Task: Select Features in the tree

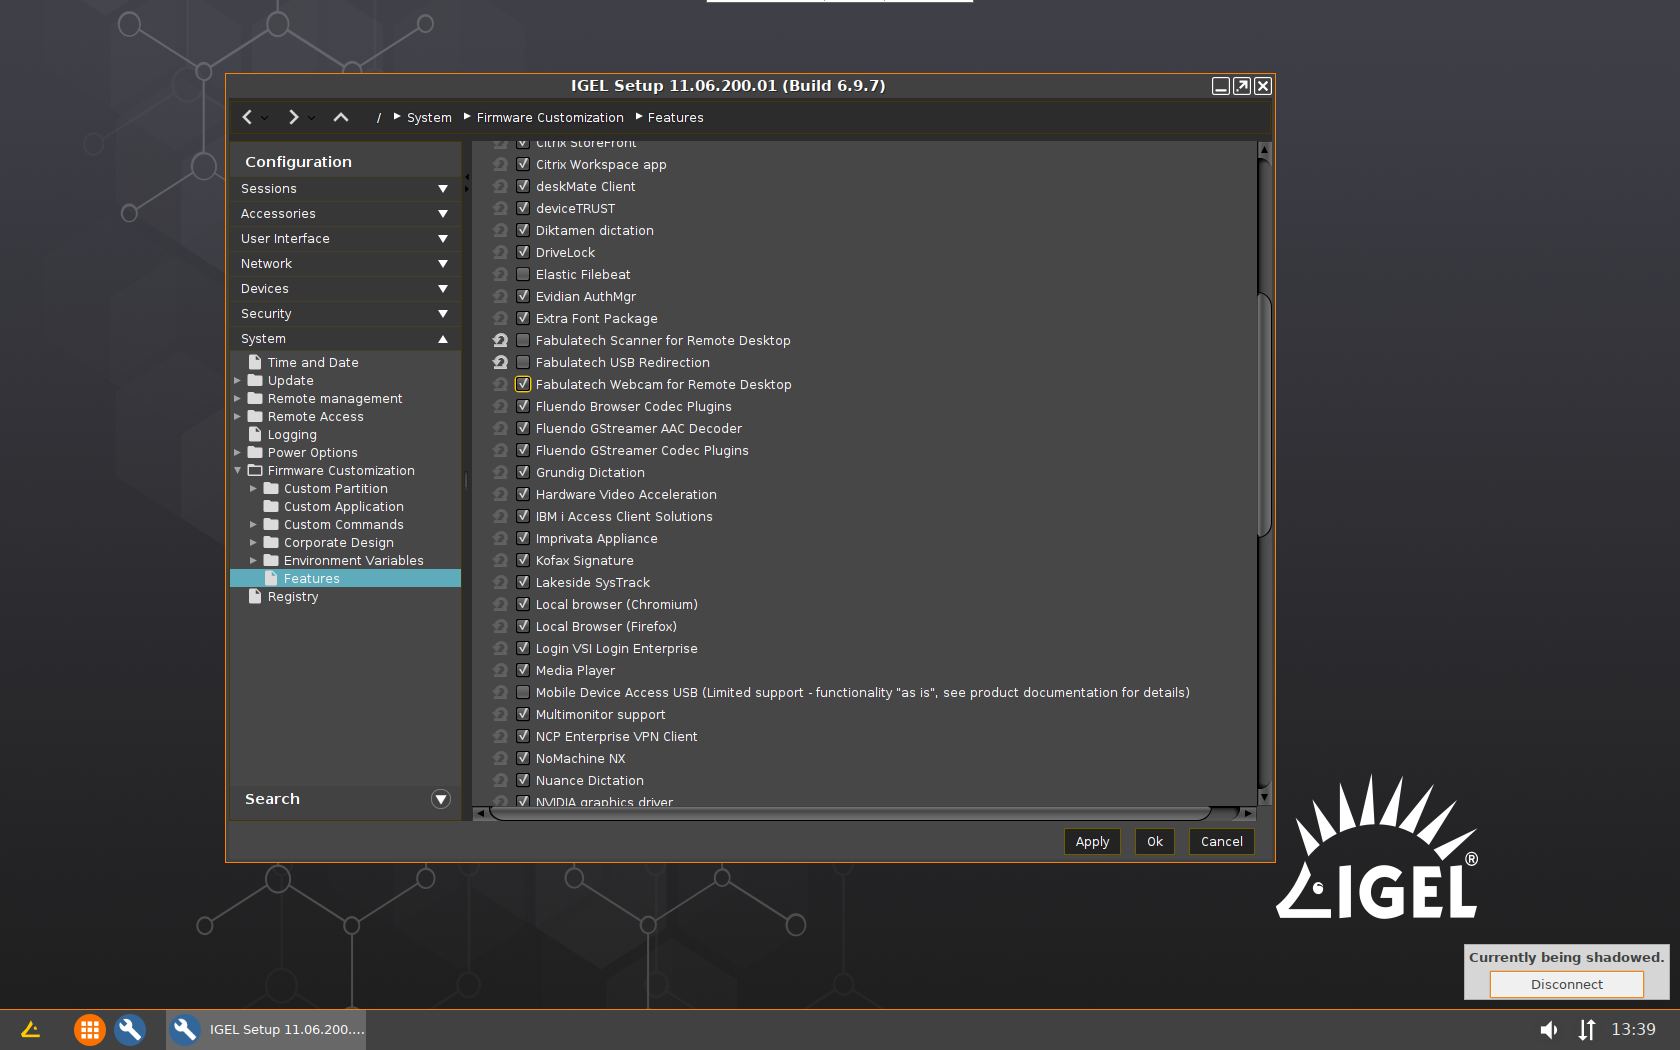Action: [x=345, y=579]
